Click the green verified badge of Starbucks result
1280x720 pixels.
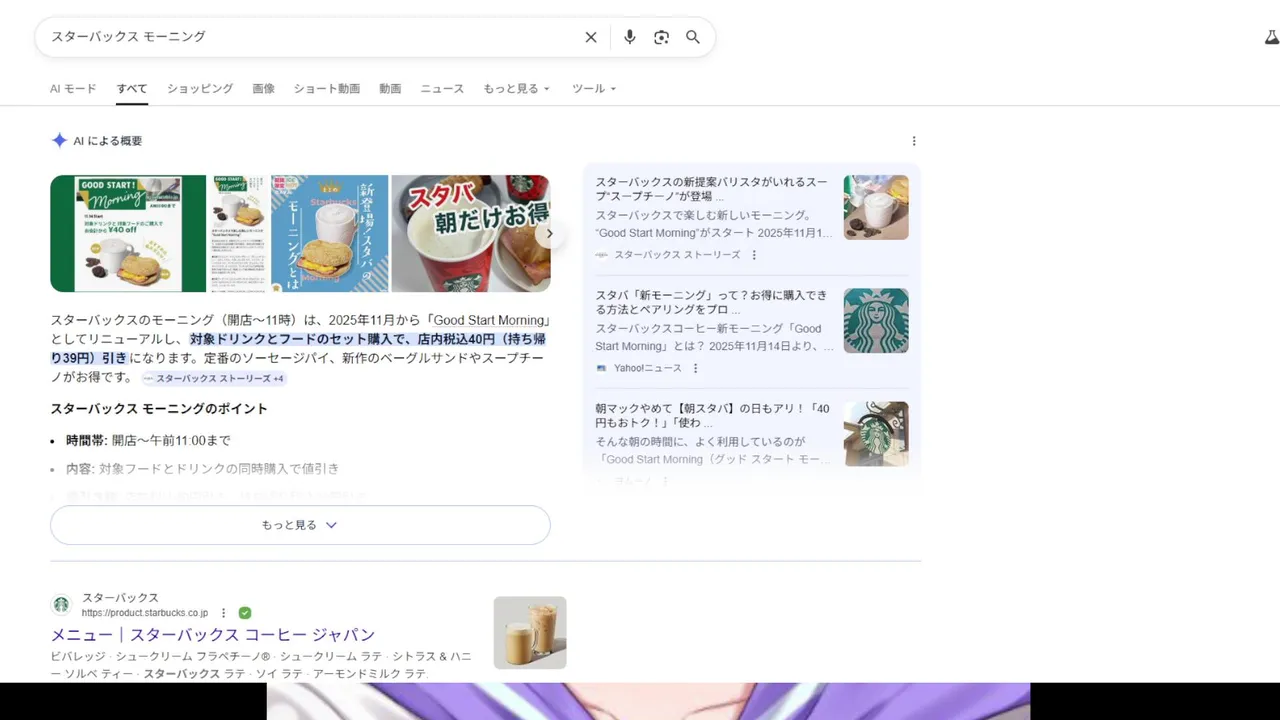pyautogui.click(x=245, y=613)
